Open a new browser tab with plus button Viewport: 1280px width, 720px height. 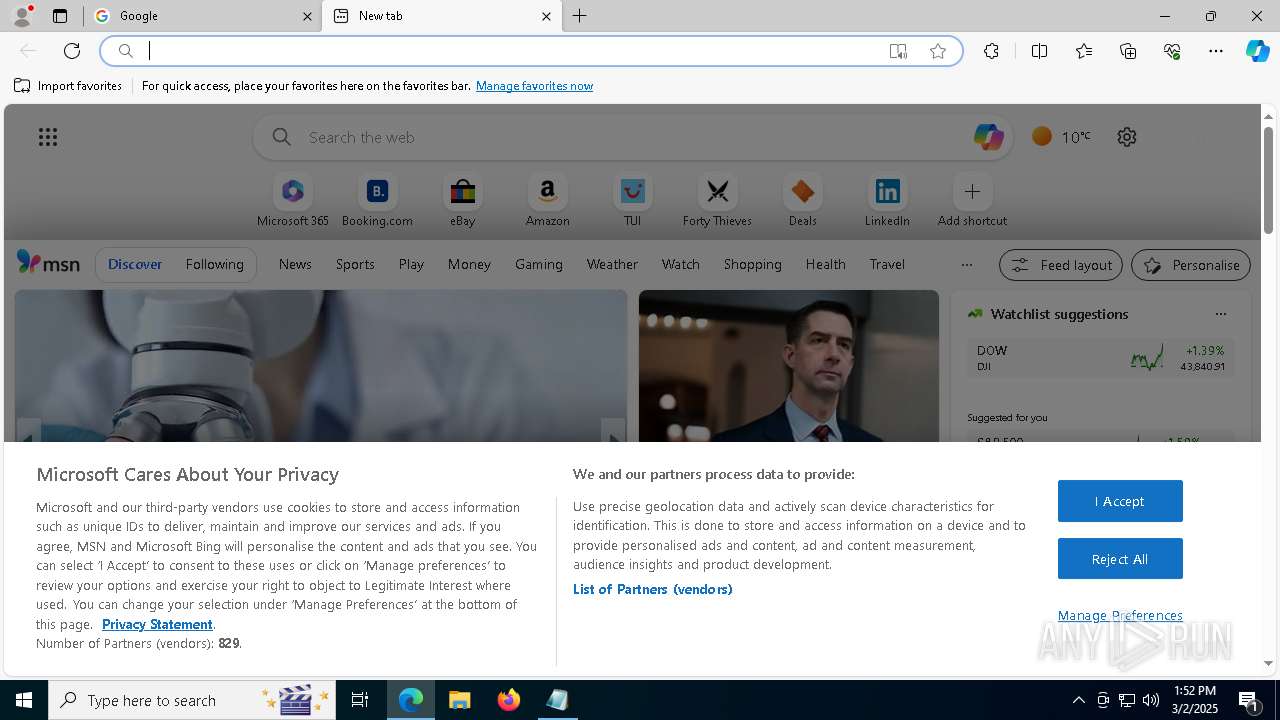coord(580,16)
